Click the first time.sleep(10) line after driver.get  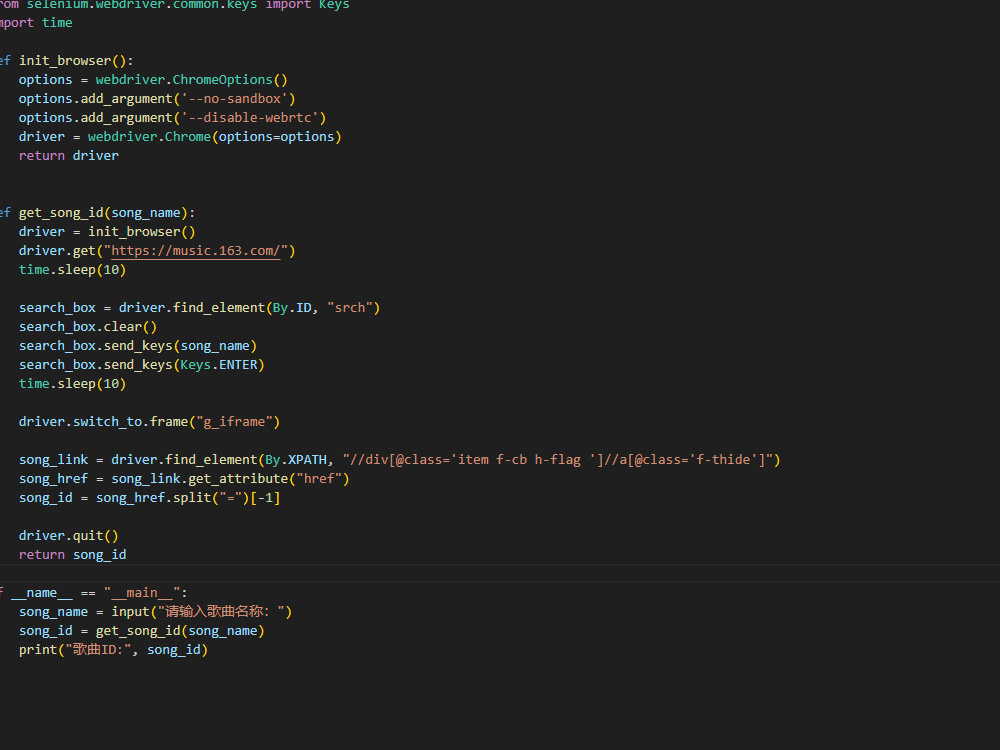click(x=73, y=270)
